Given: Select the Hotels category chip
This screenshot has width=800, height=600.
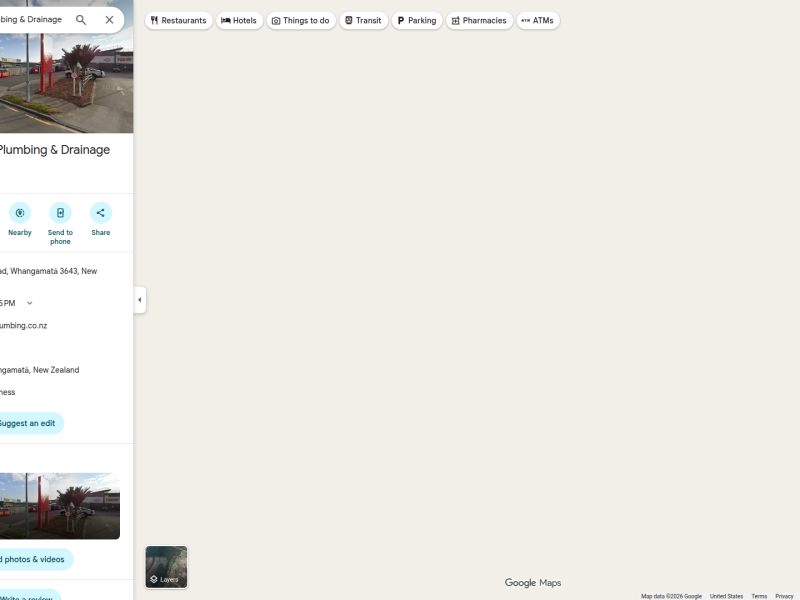Looking at the screenshot, I should click(x=240, y=20).
